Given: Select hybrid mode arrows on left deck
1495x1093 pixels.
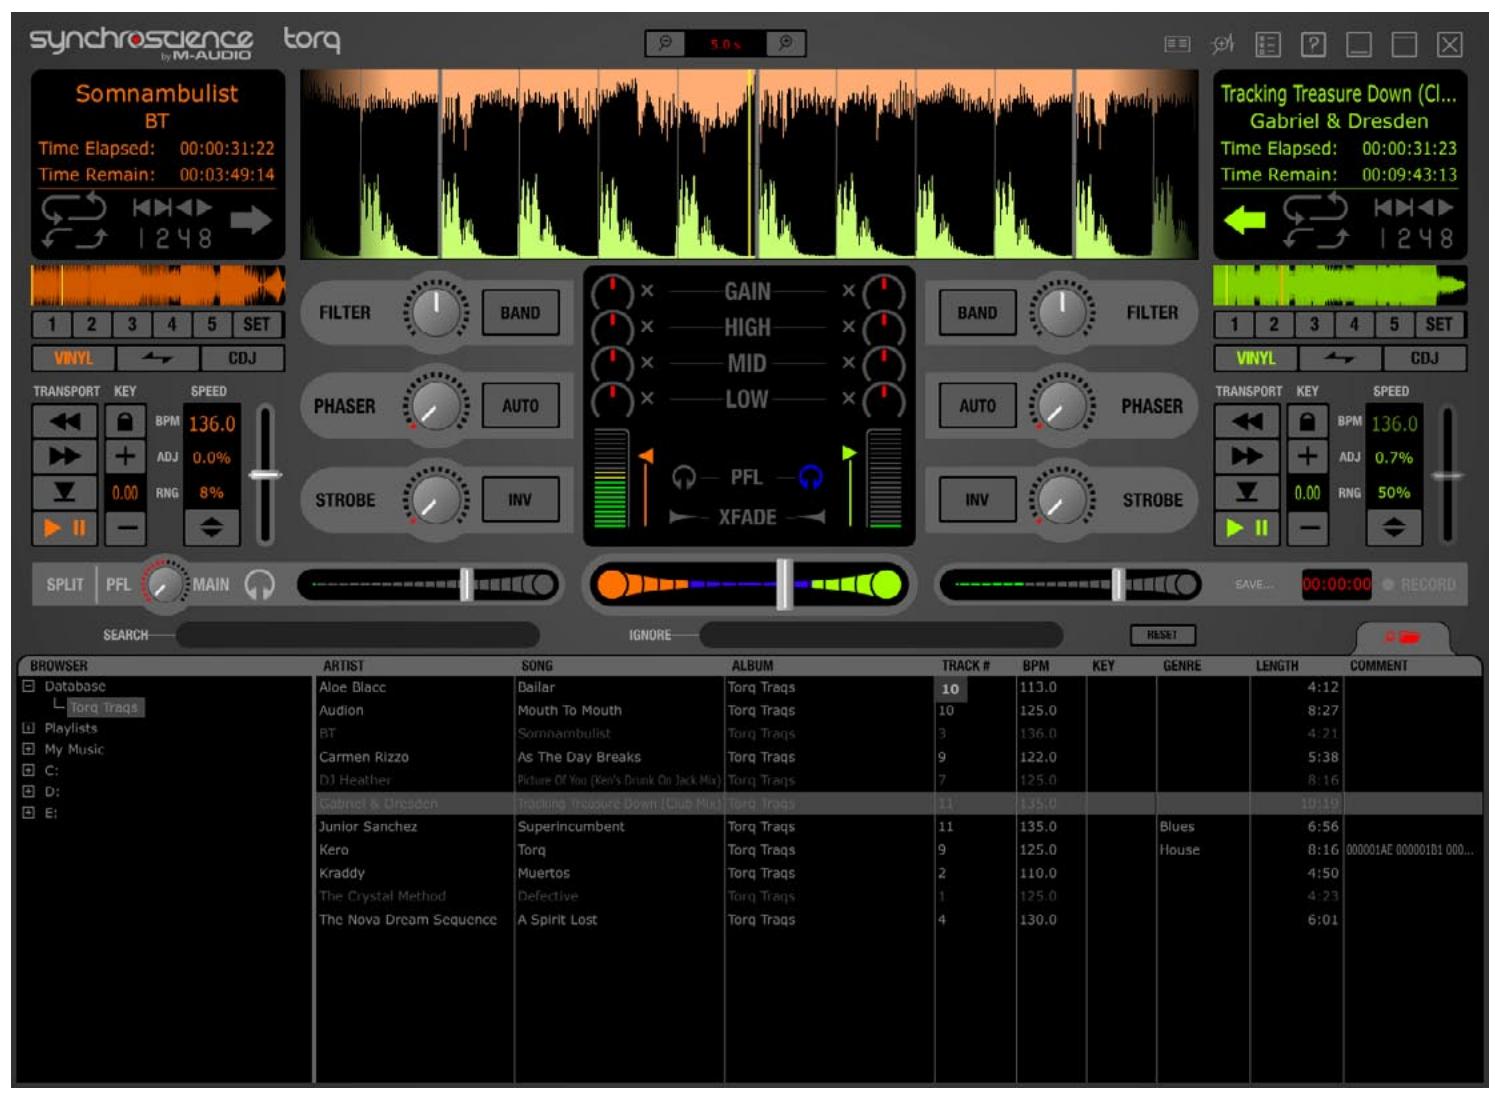Looking at the screenshot, I should click(157, 358).
